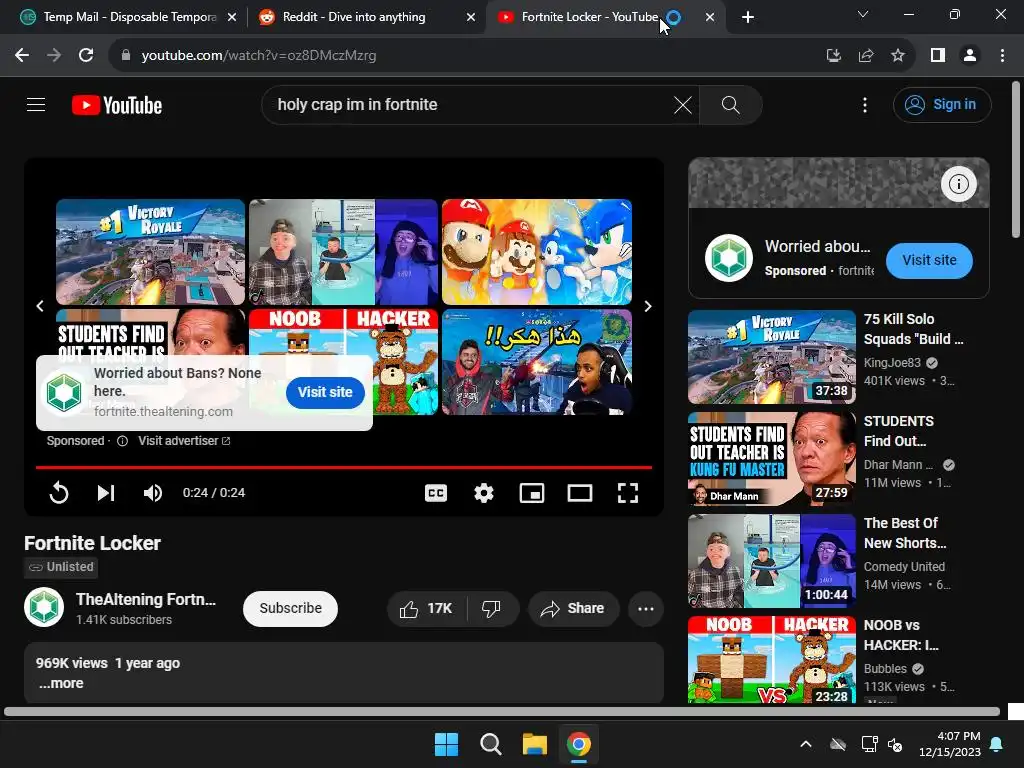Subscribe to TheAltening channel
This screenshot has width=1024, height=768.
(x=290, y=608)
